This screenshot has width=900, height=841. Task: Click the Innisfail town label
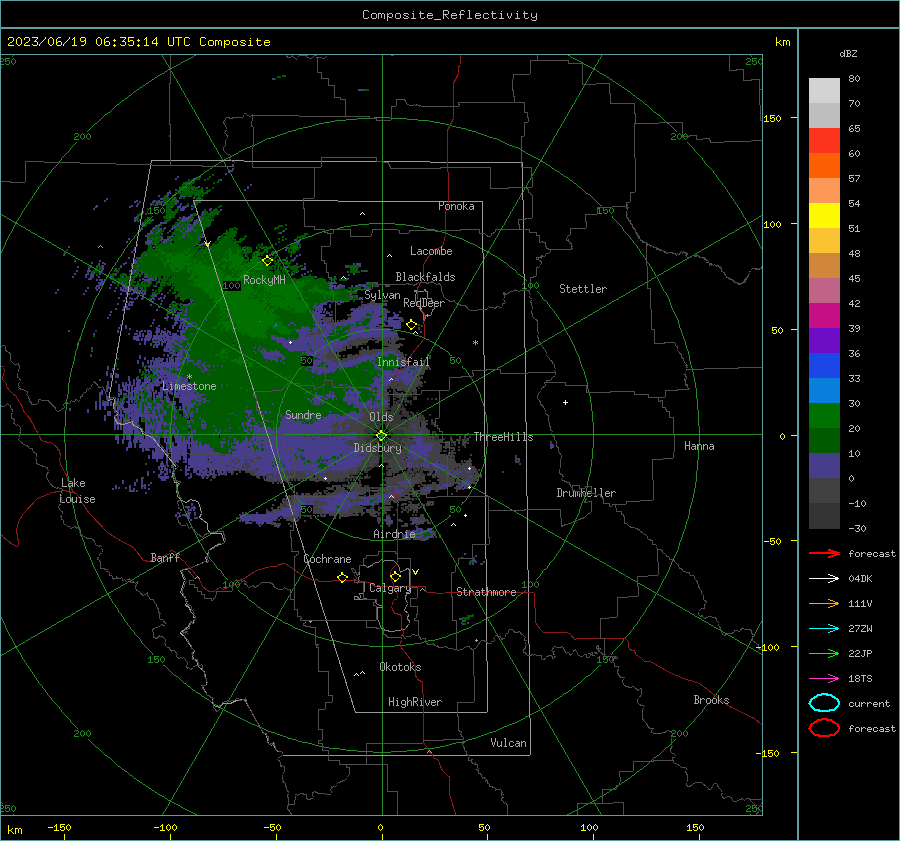(x=403, y=362)
